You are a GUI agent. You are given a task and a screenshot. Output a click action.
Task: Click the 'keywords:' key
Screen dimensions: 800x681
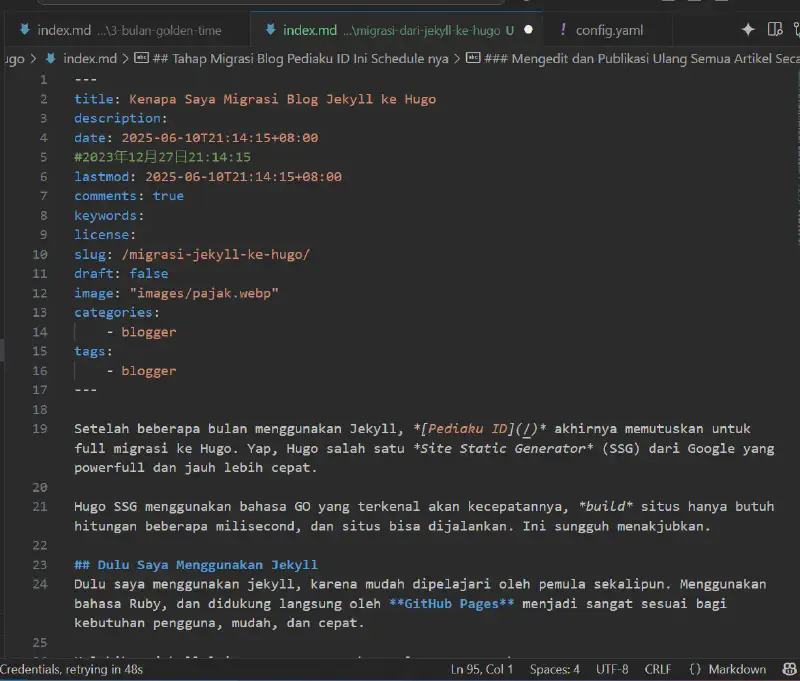(109, 216)
